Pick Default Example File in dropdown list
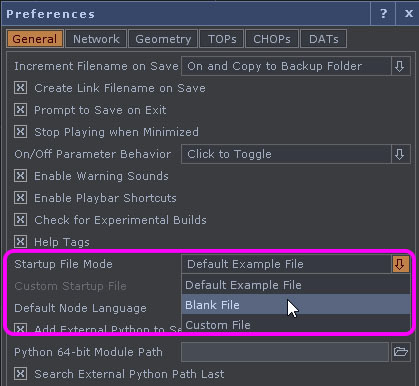The height and width of the screenshot is (386, 419). pyautogui.click(x=296, y=285)
